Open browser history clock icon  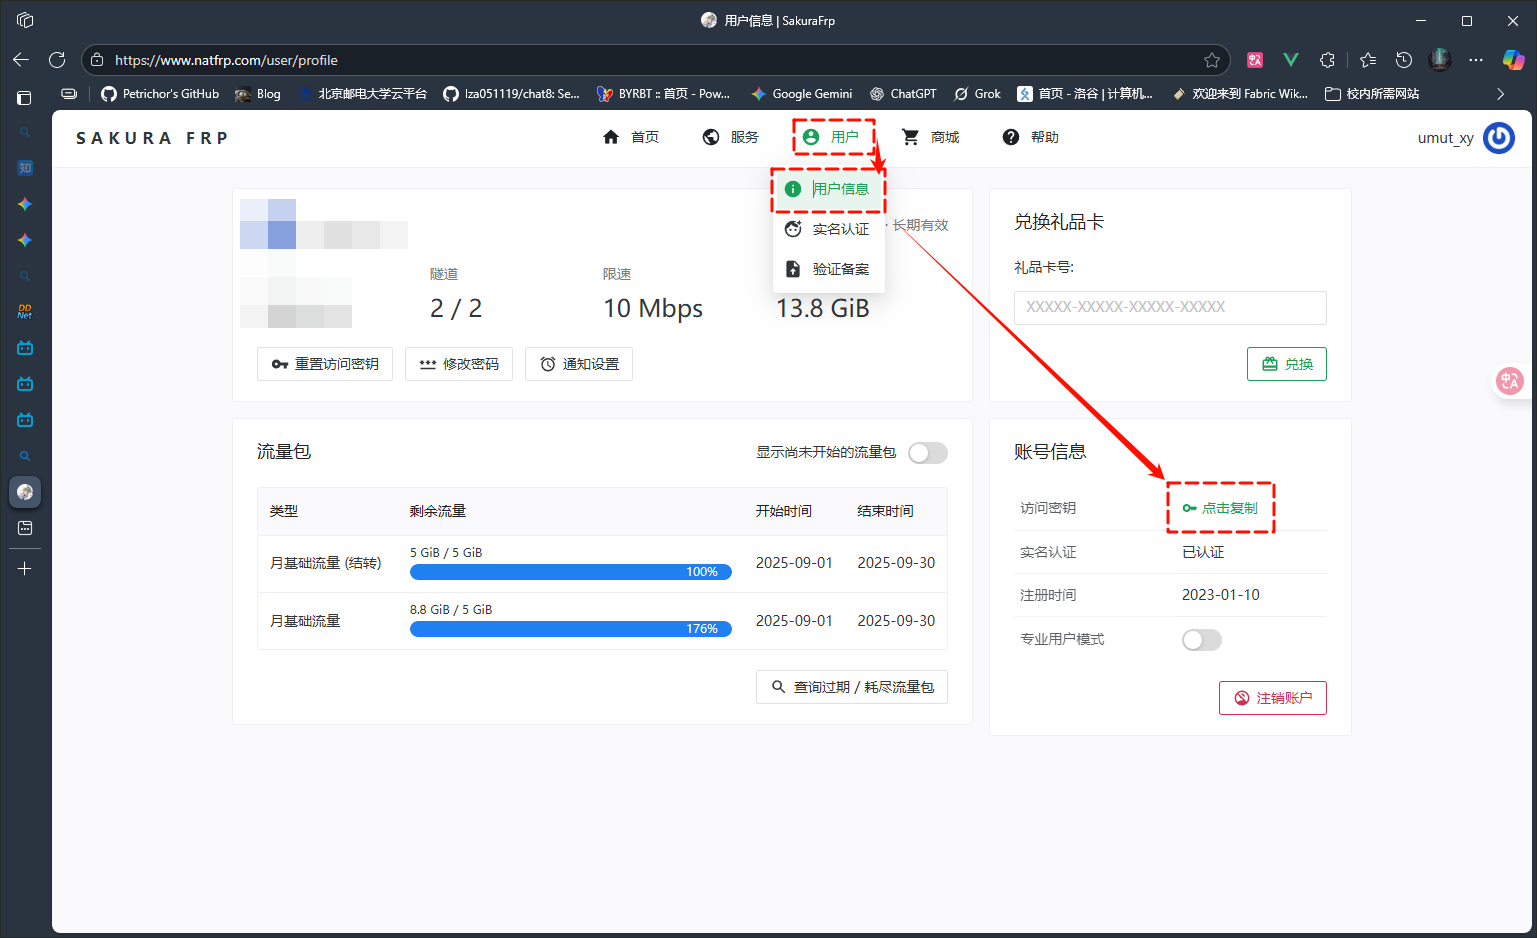[1404, 60]
